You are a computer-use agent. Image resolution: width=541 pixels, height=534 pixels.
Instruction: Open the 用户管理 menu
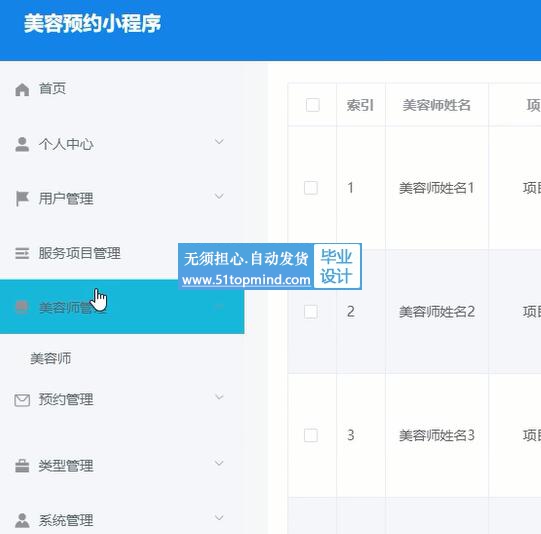122,198
